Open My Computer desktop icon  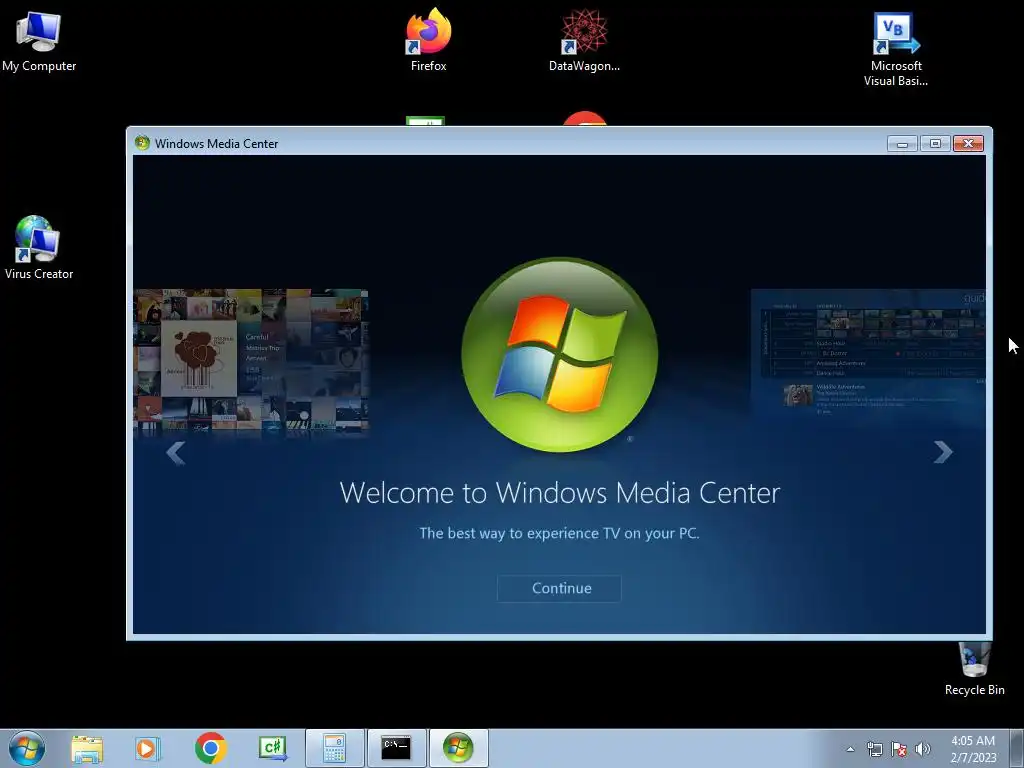pos(39,41)
